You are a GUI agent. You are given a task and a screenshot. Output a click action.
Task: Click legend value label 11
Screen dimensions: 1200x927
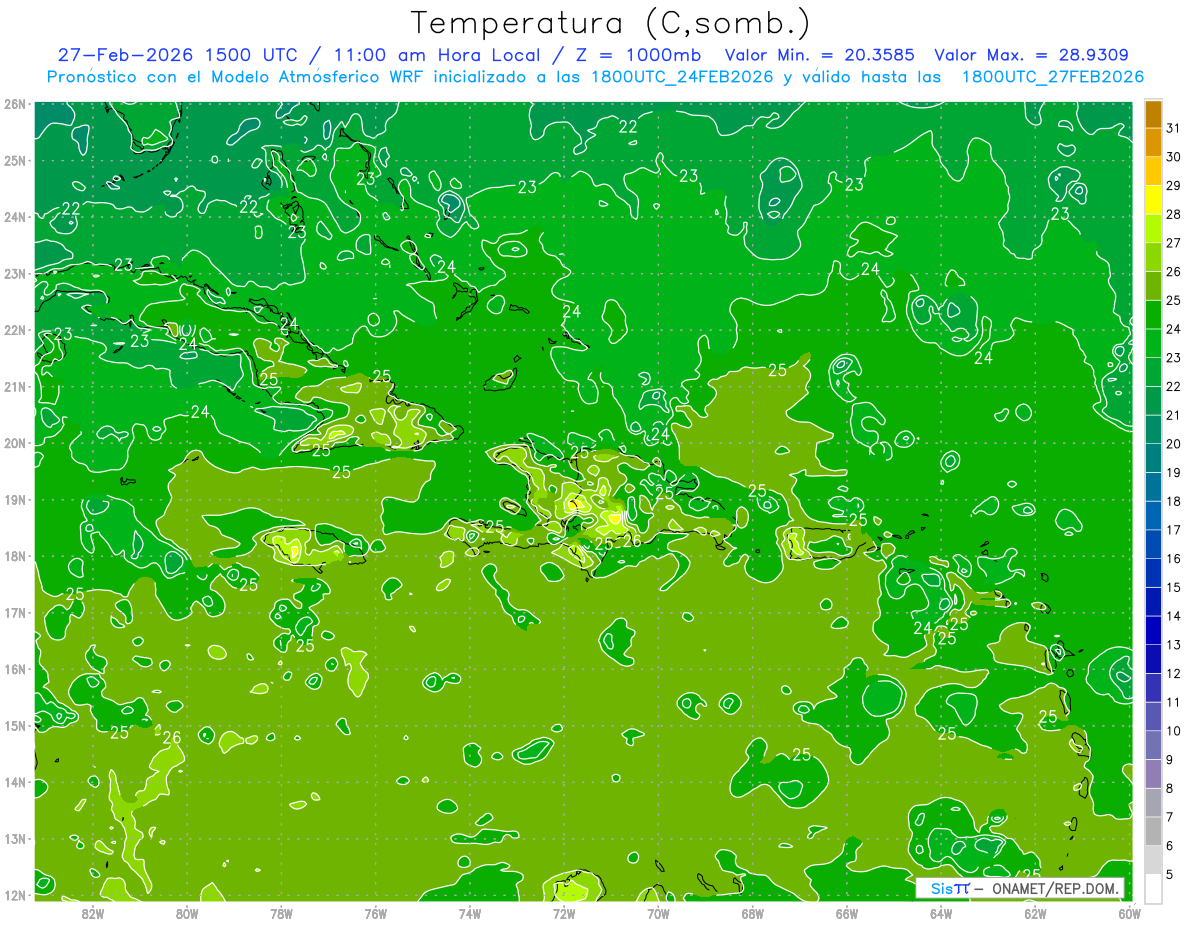tap(1174, 702)
